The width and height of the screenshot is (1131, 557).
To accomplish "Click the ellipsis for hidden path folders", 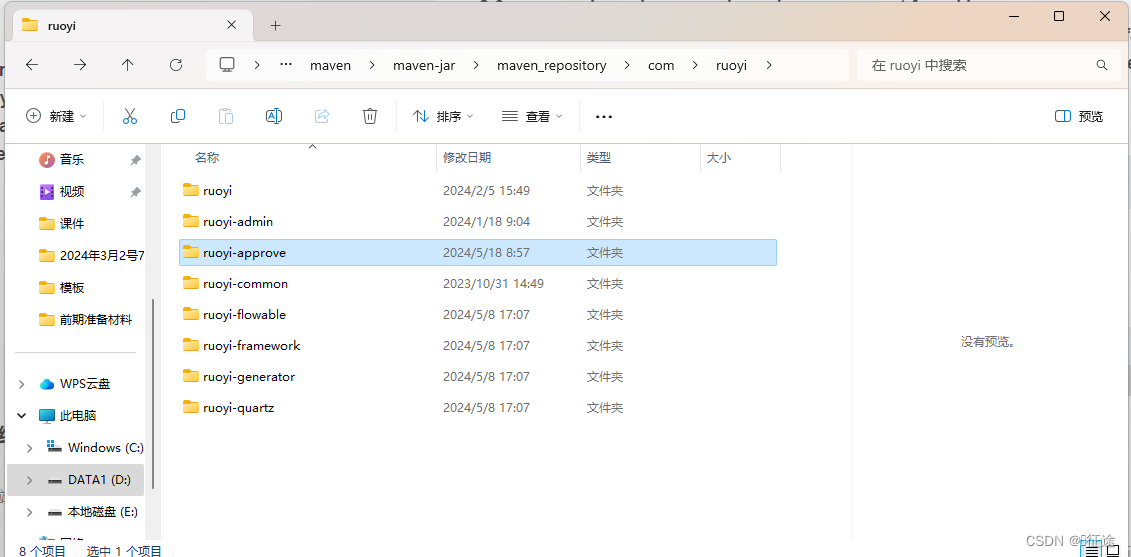I will [286, 64].
